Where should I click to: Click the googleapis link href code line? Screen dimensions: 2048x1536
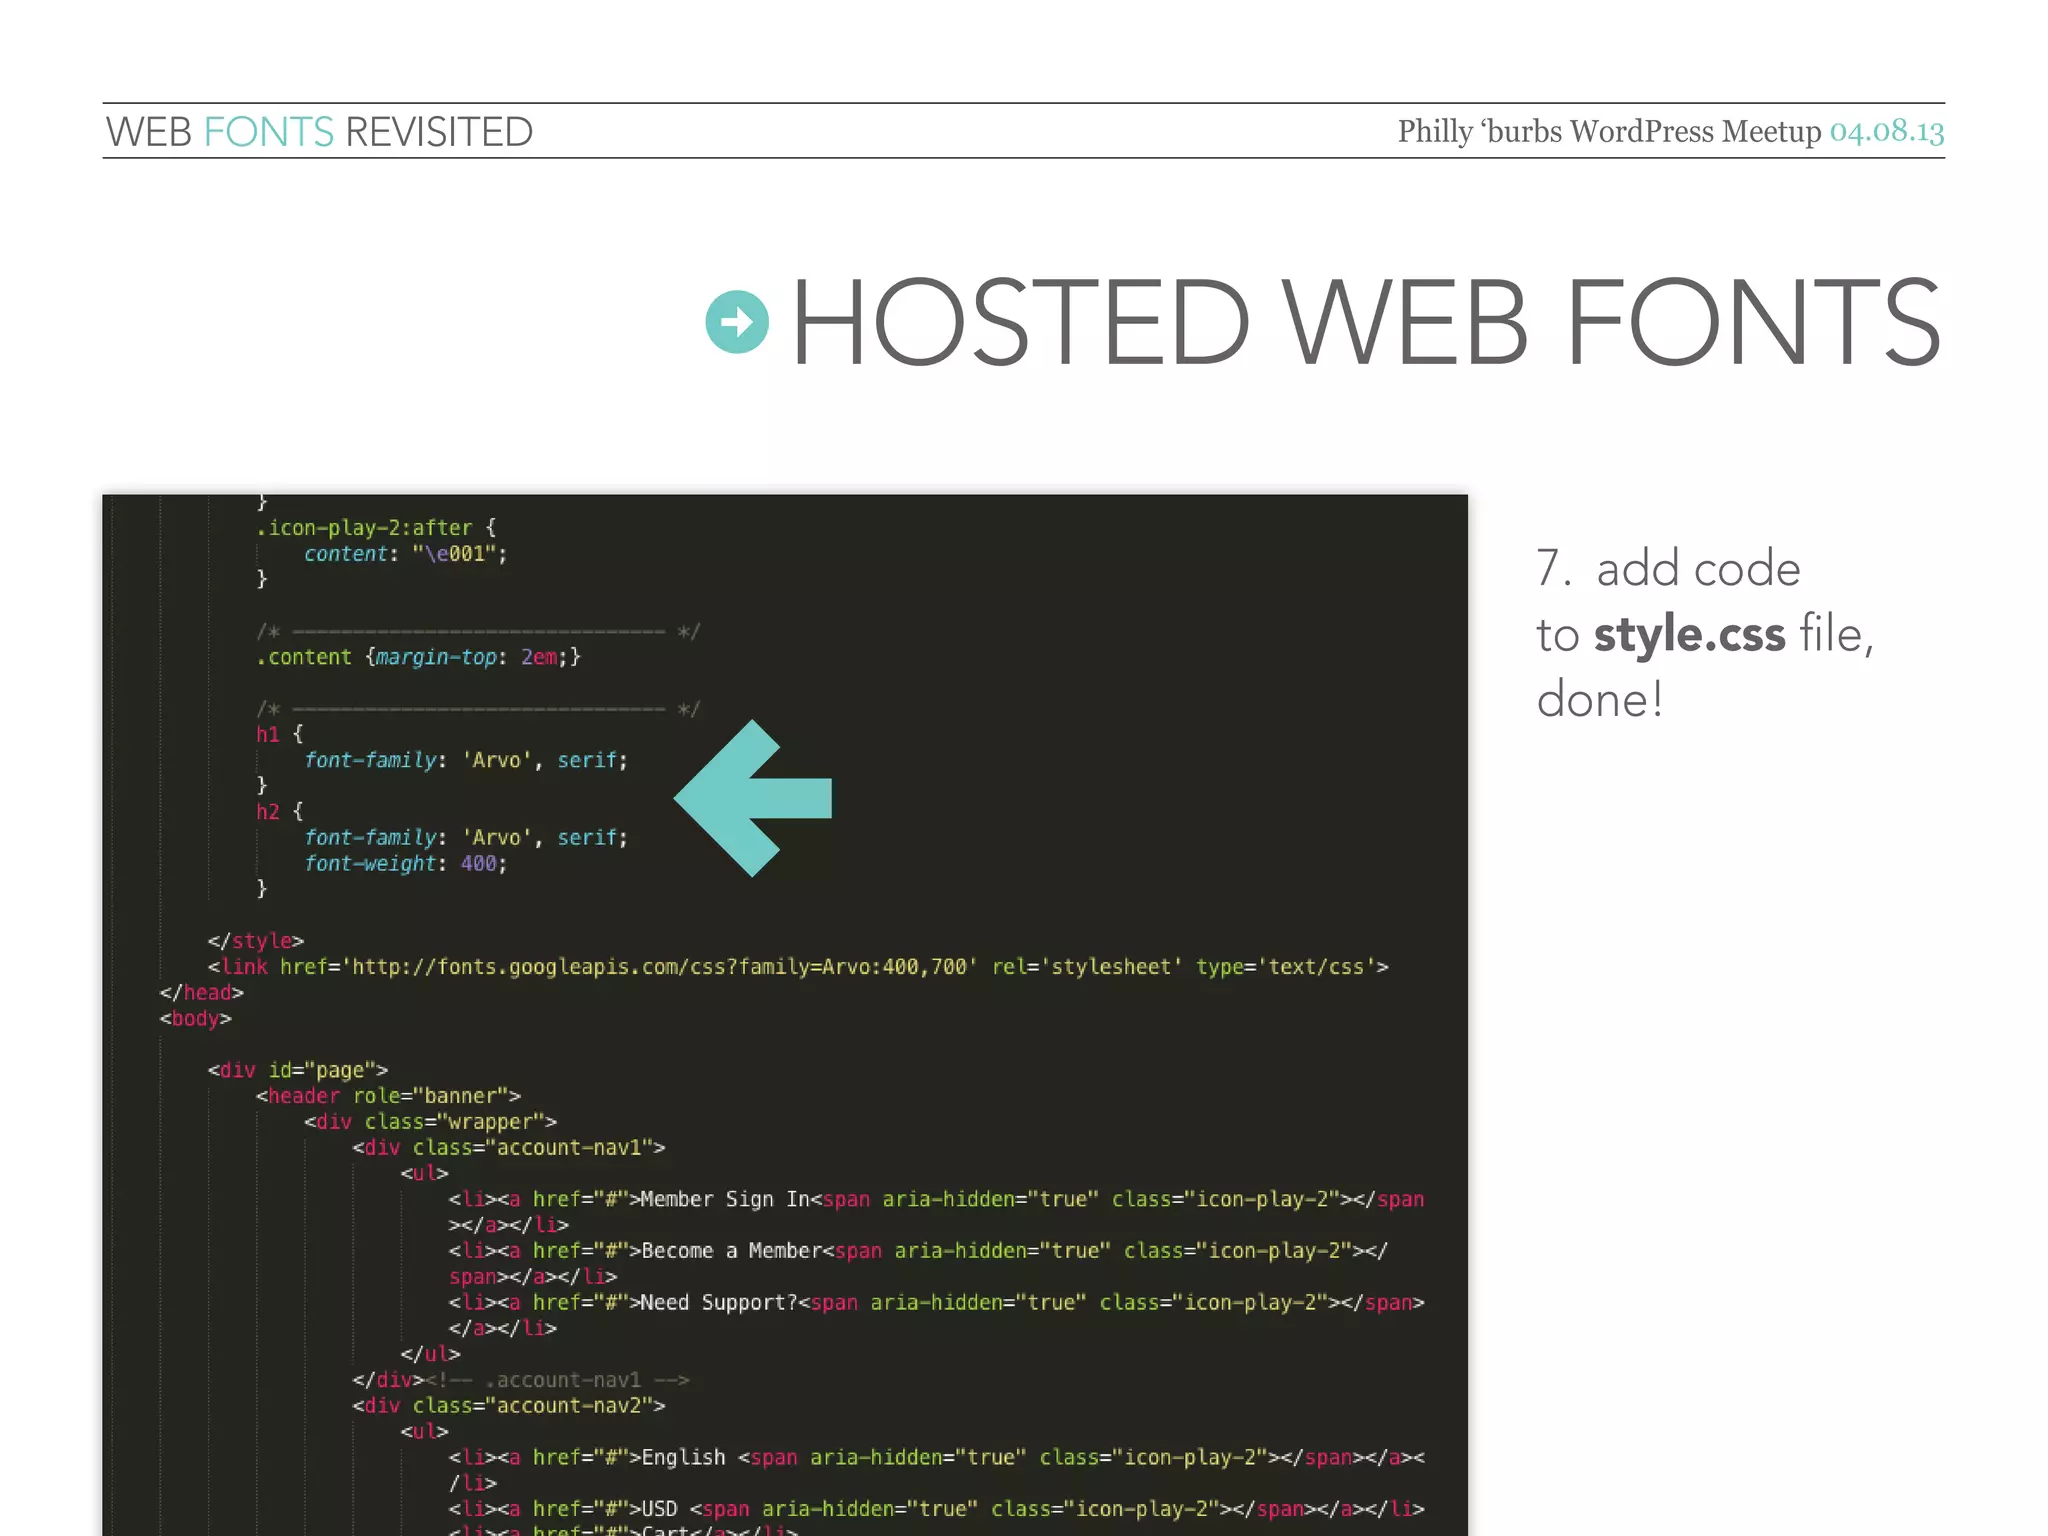click(798, 967)
